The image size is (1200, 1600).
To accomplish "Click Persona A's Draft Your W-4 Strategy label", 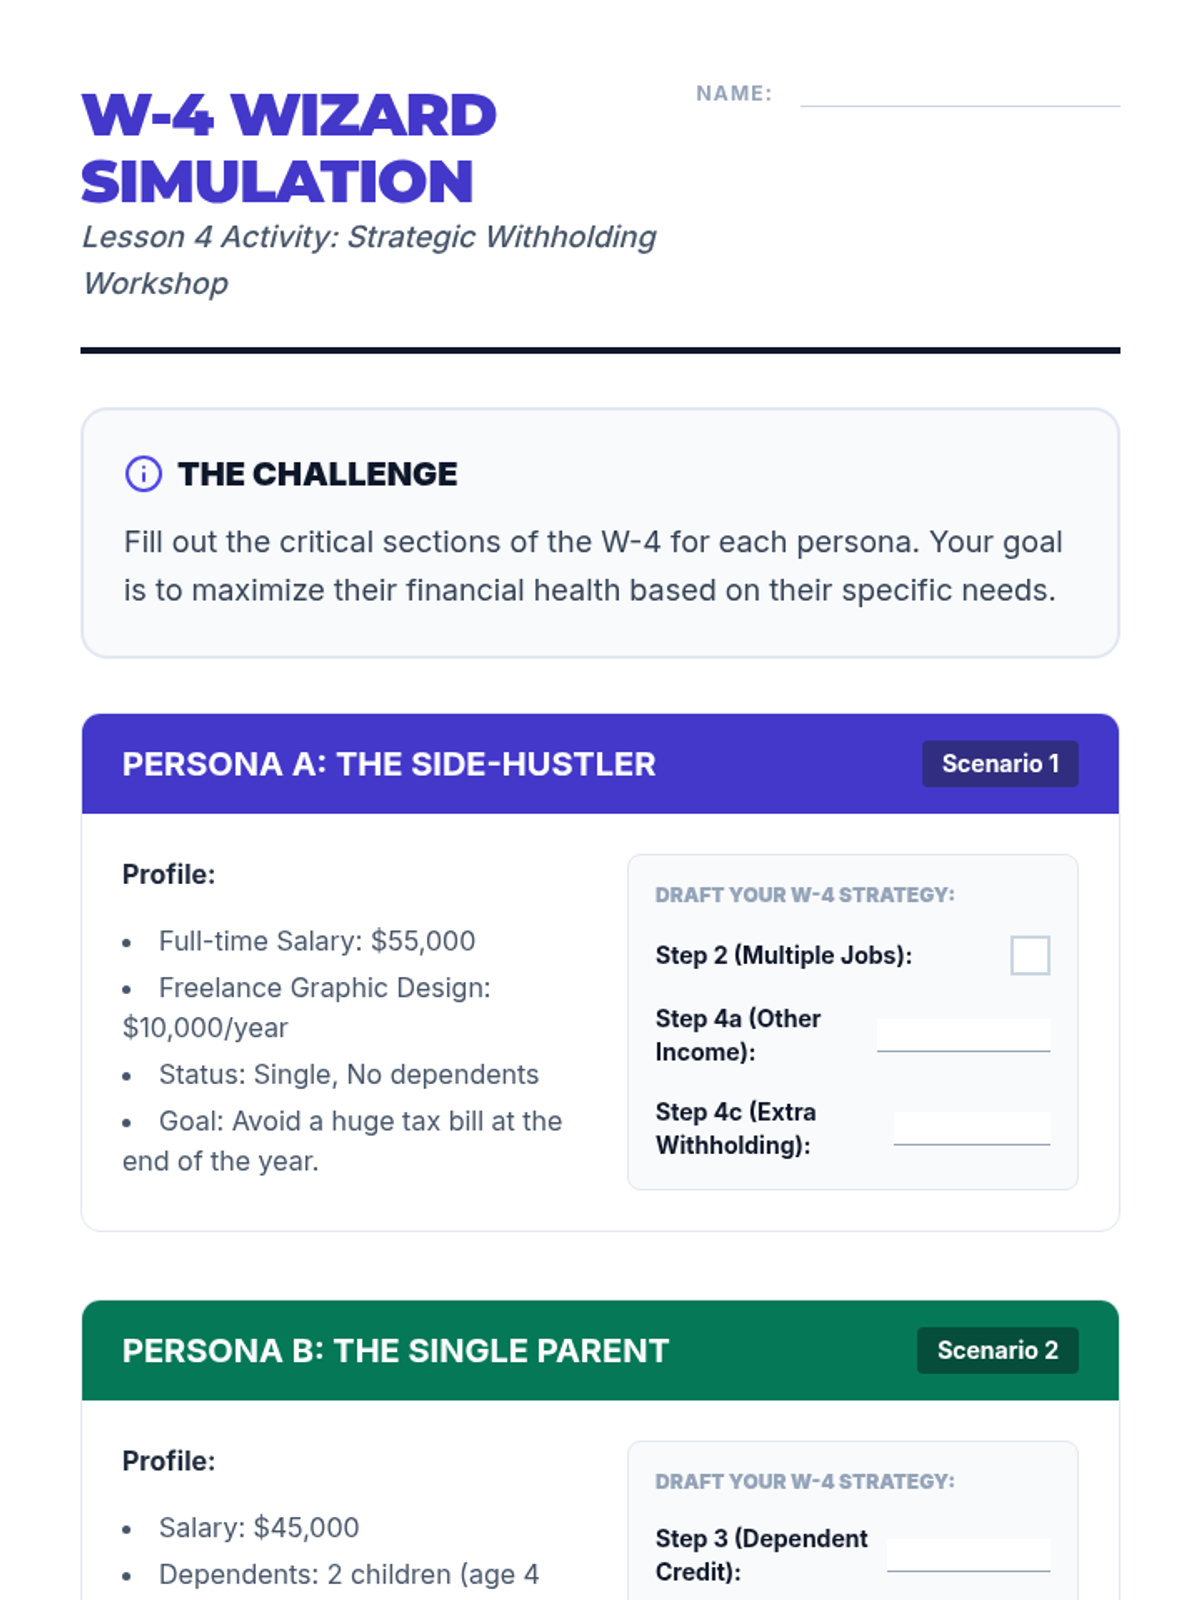I will click(x=805, y=895).
